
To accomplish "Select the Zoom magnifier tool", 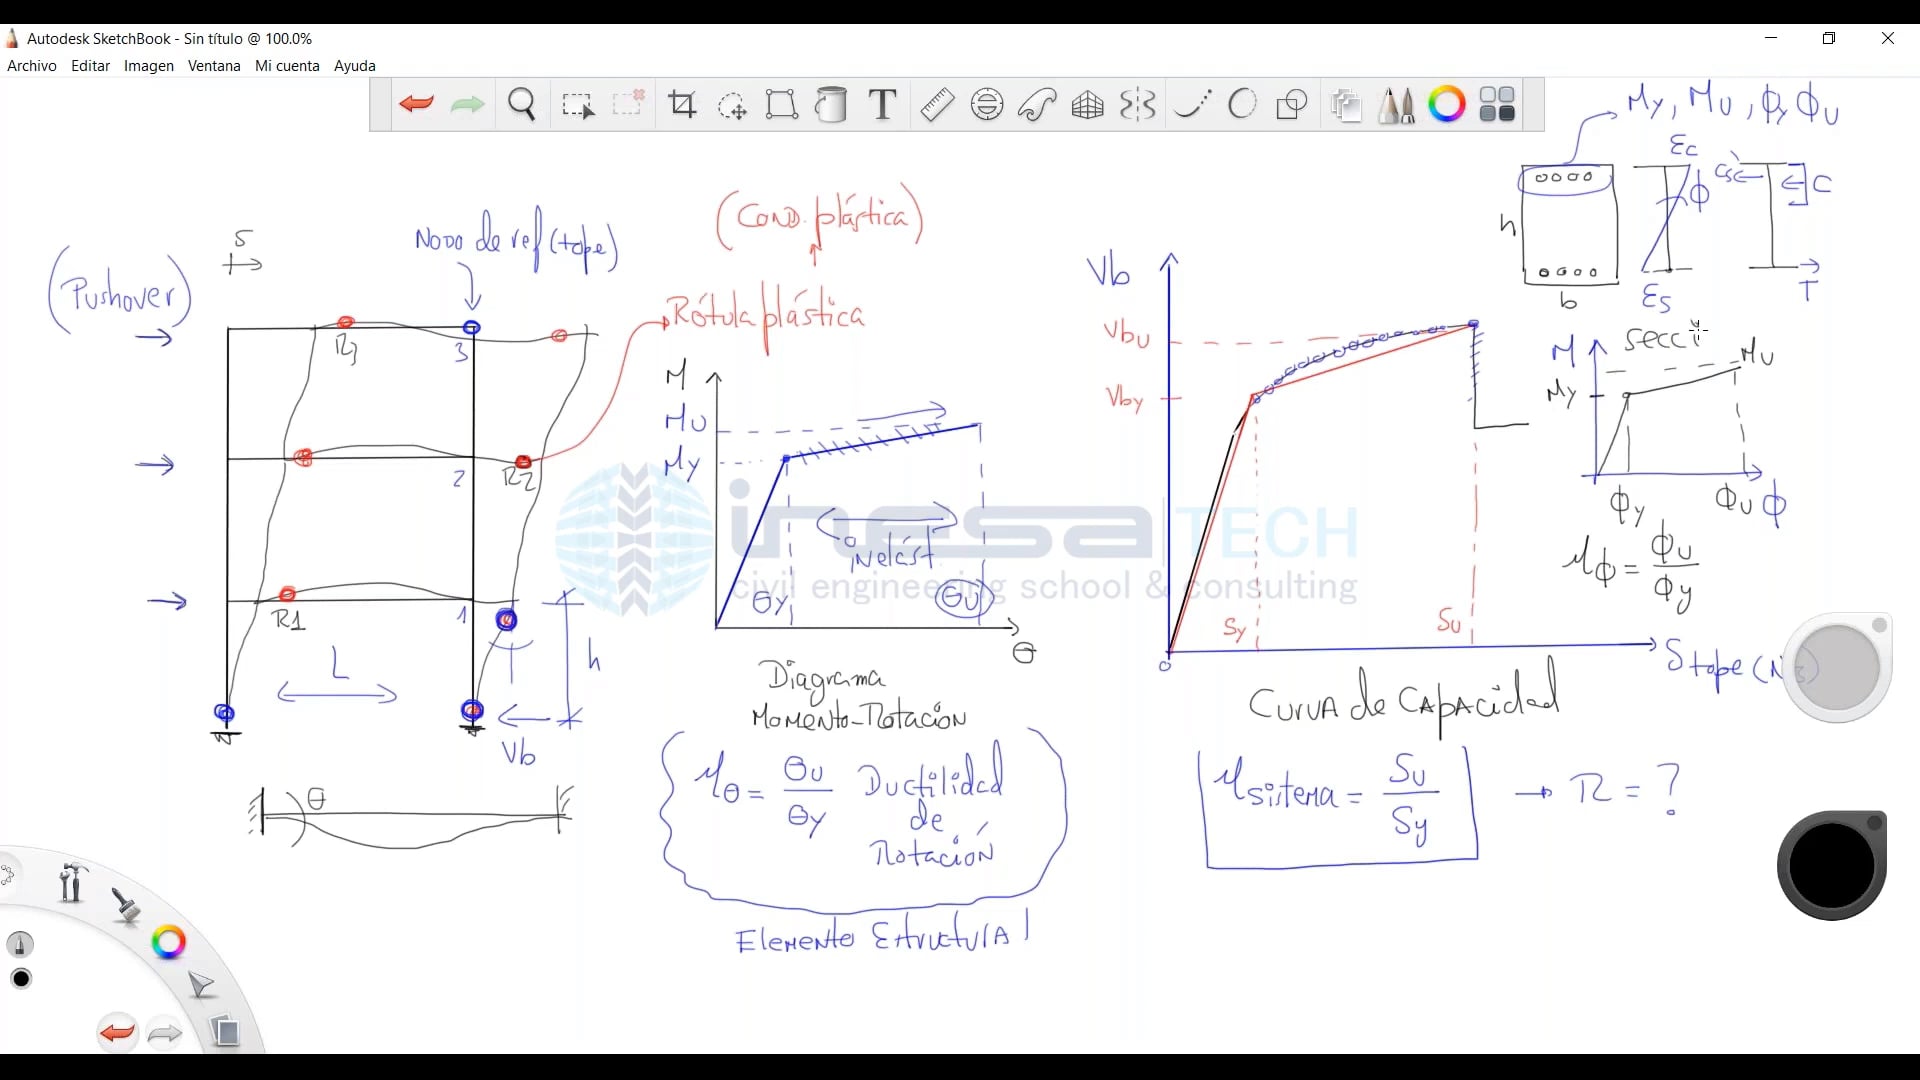I will point(521,104).
